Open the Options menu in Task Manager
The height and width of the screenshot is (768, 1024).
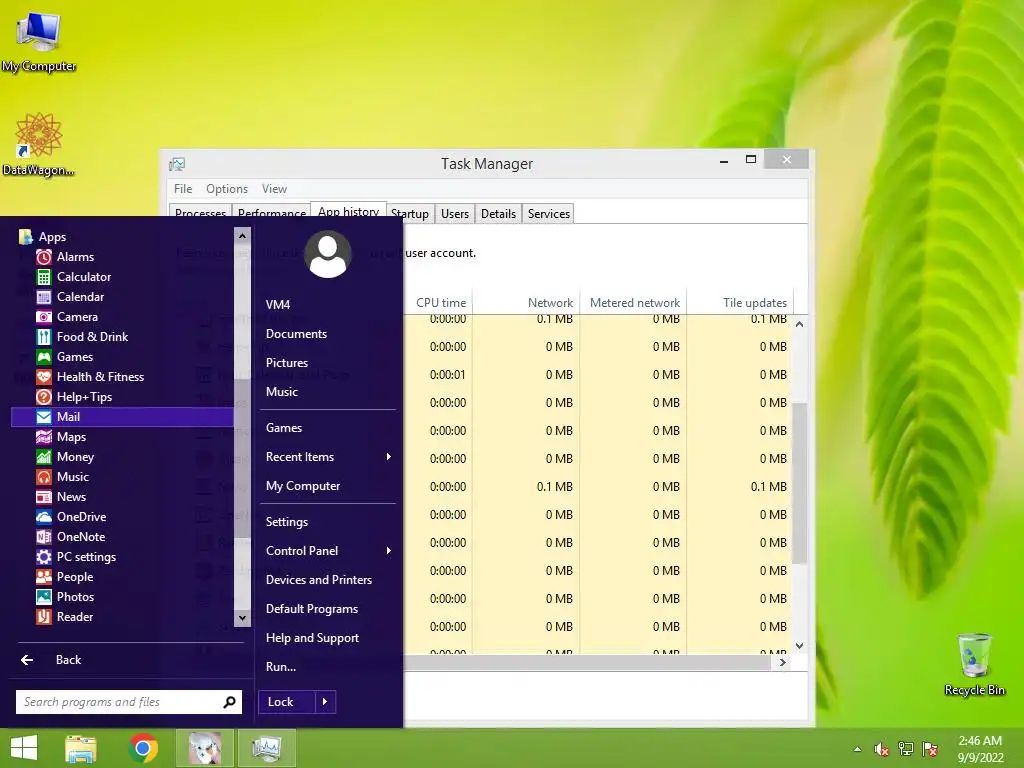(227, 189)
